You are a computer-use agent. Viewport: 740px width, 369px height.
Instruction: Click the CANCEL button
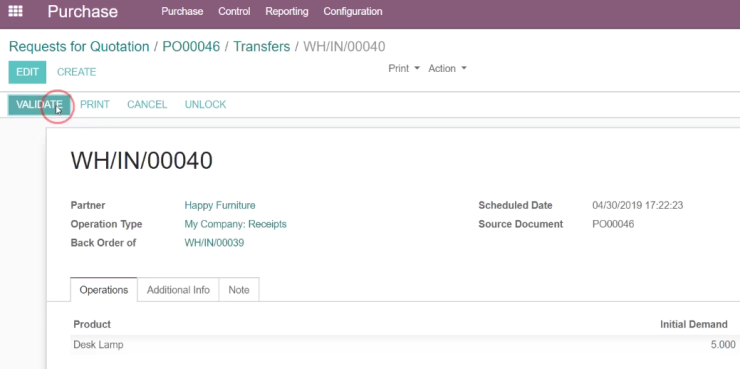click(147, 104)
